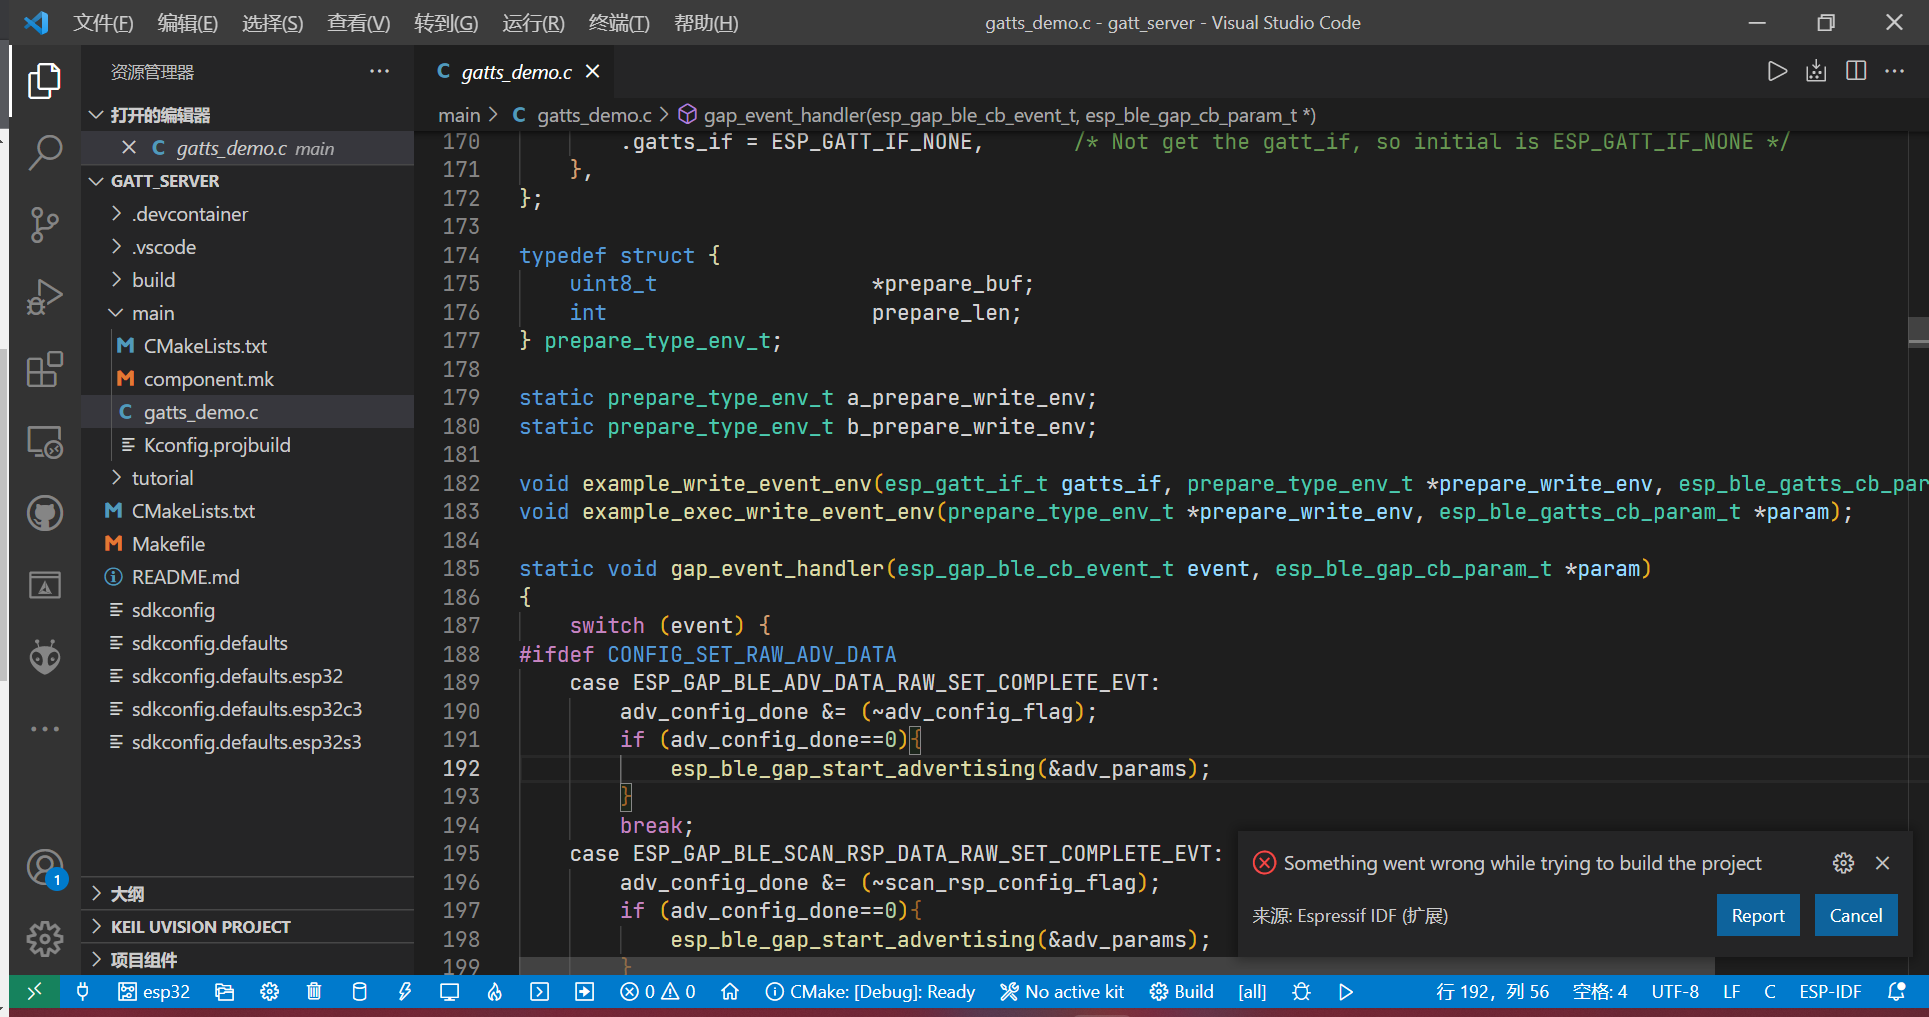Open notification settings gear icon
The height and width of the screenshot is (1017, 1929).
1843,863
